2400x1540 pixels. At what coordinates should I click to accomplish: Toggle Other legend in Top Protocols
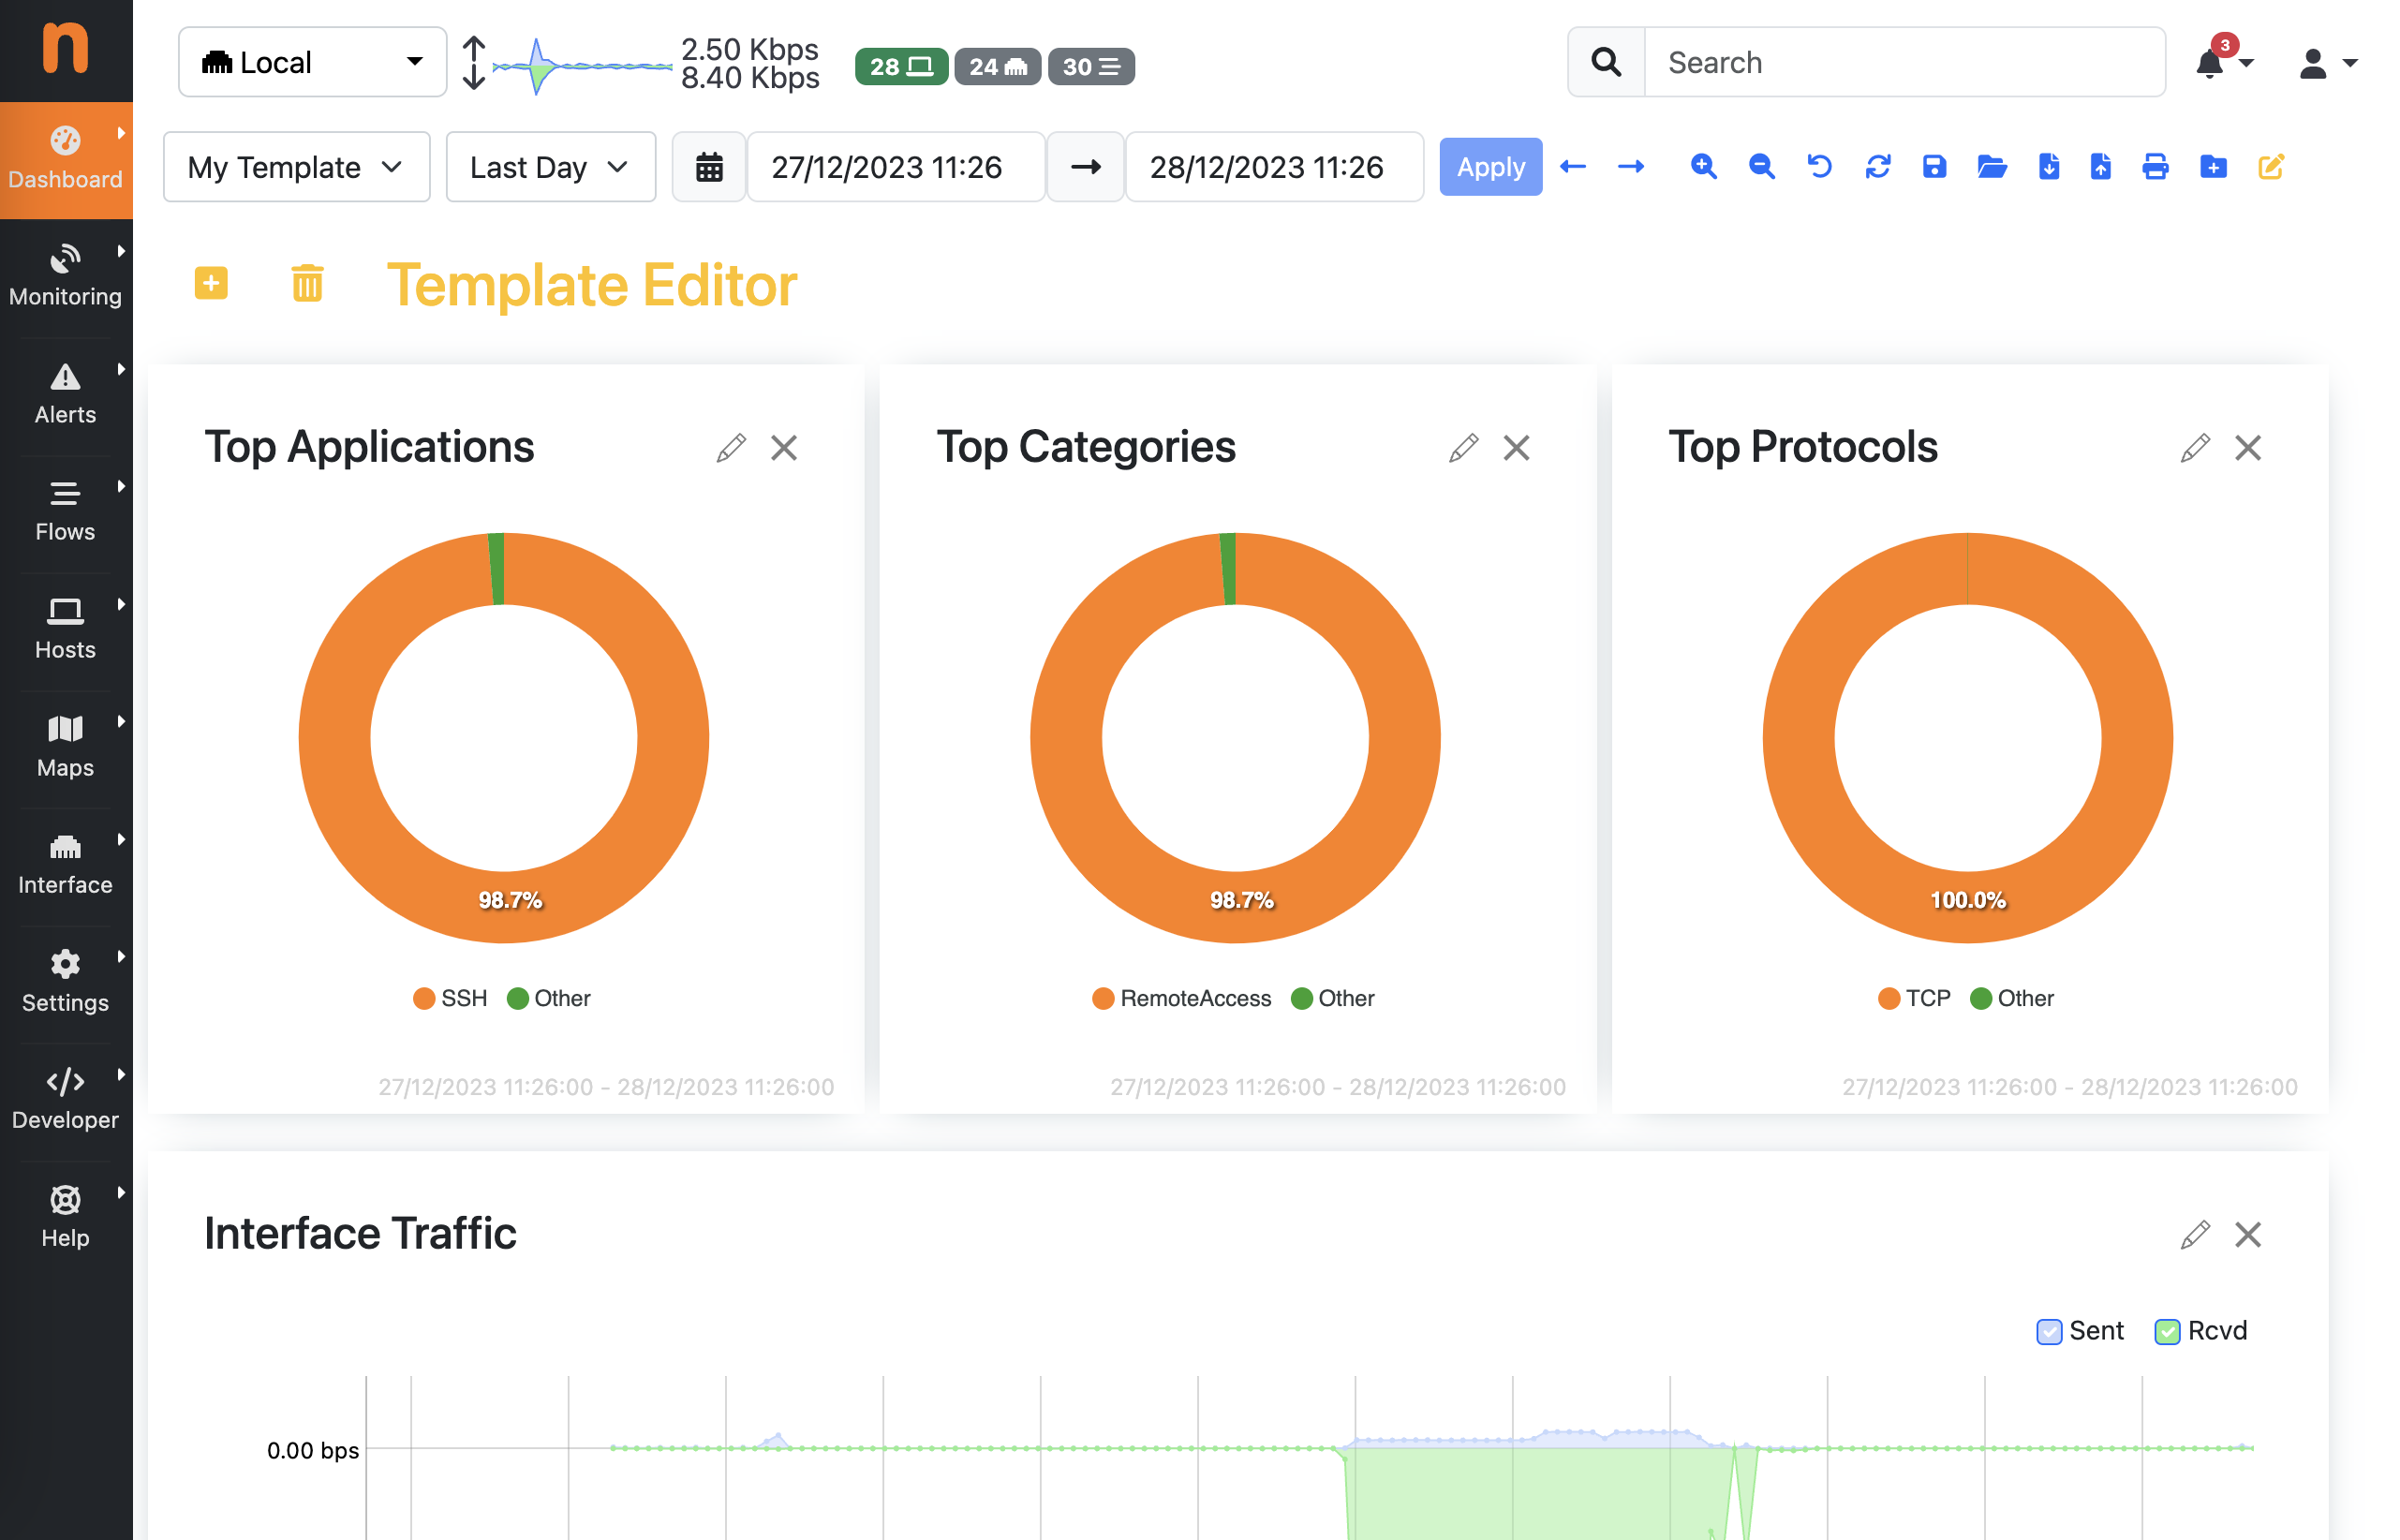tap(2012, 998)
